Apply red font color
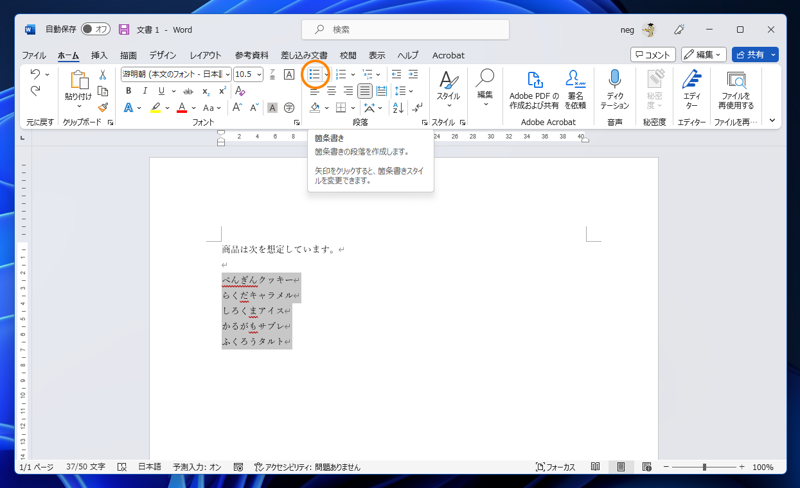 [182, 108]
